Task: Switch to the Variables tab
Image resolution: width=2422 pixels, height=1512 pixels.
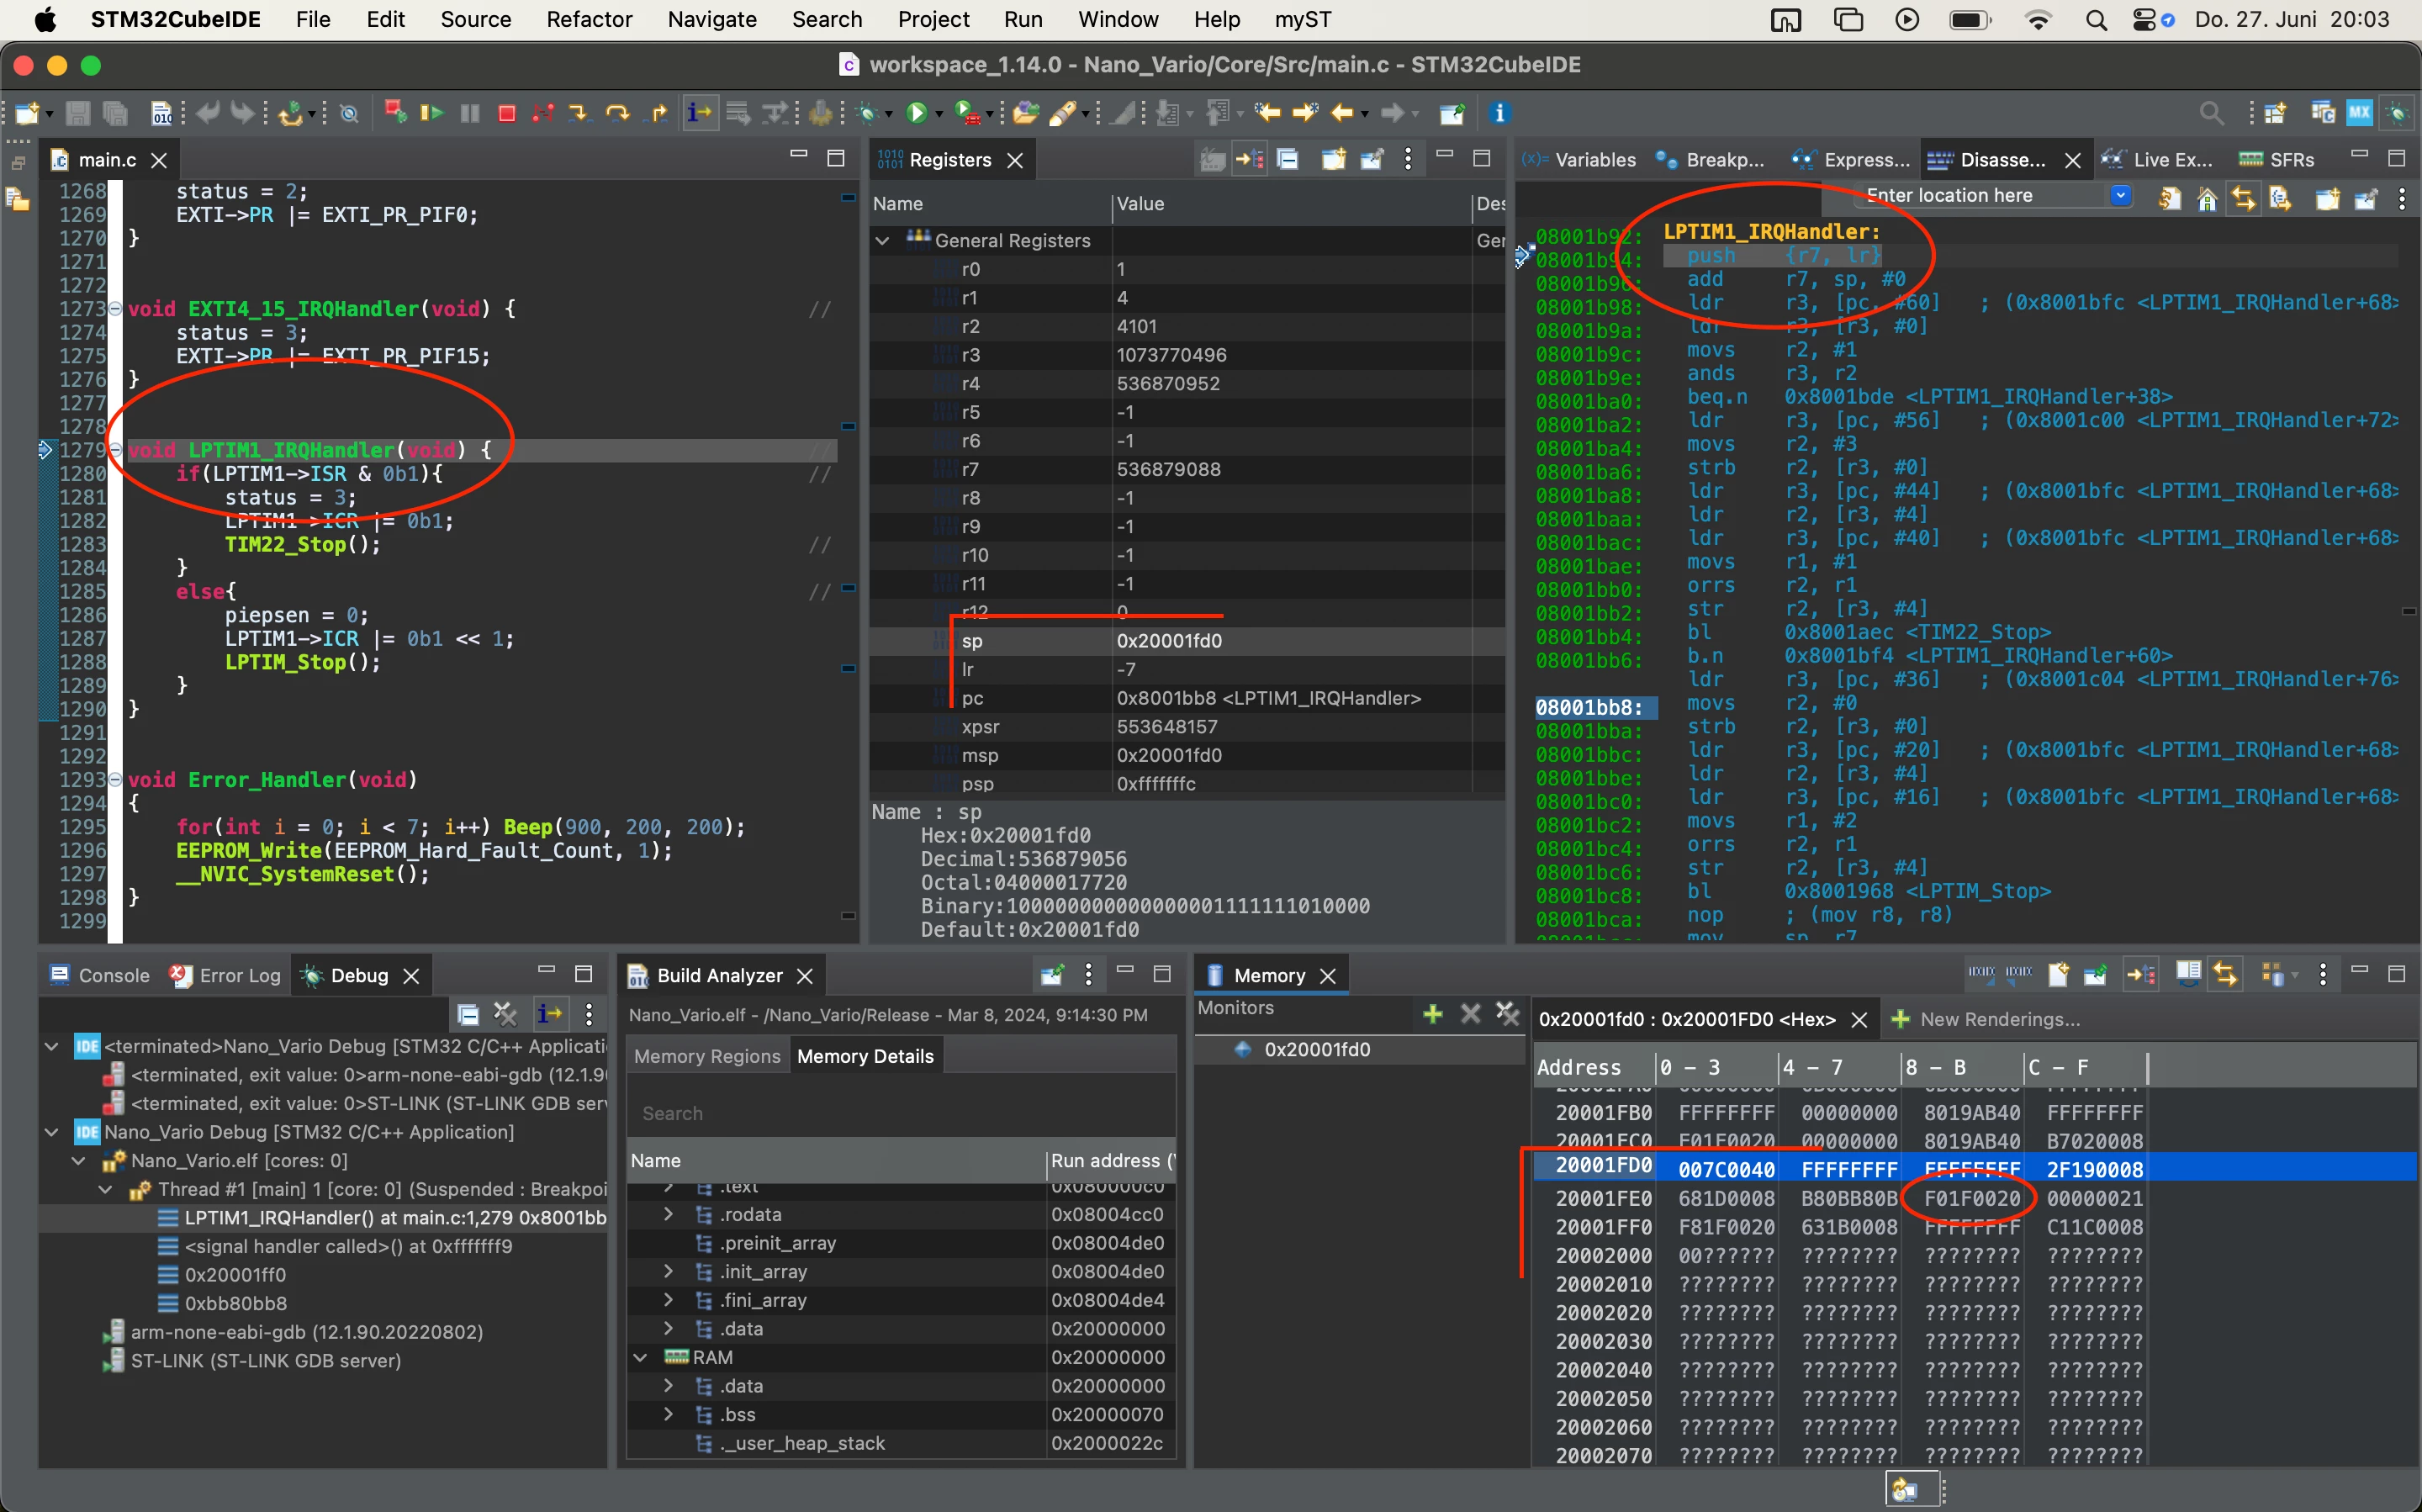Action: 1580,160
